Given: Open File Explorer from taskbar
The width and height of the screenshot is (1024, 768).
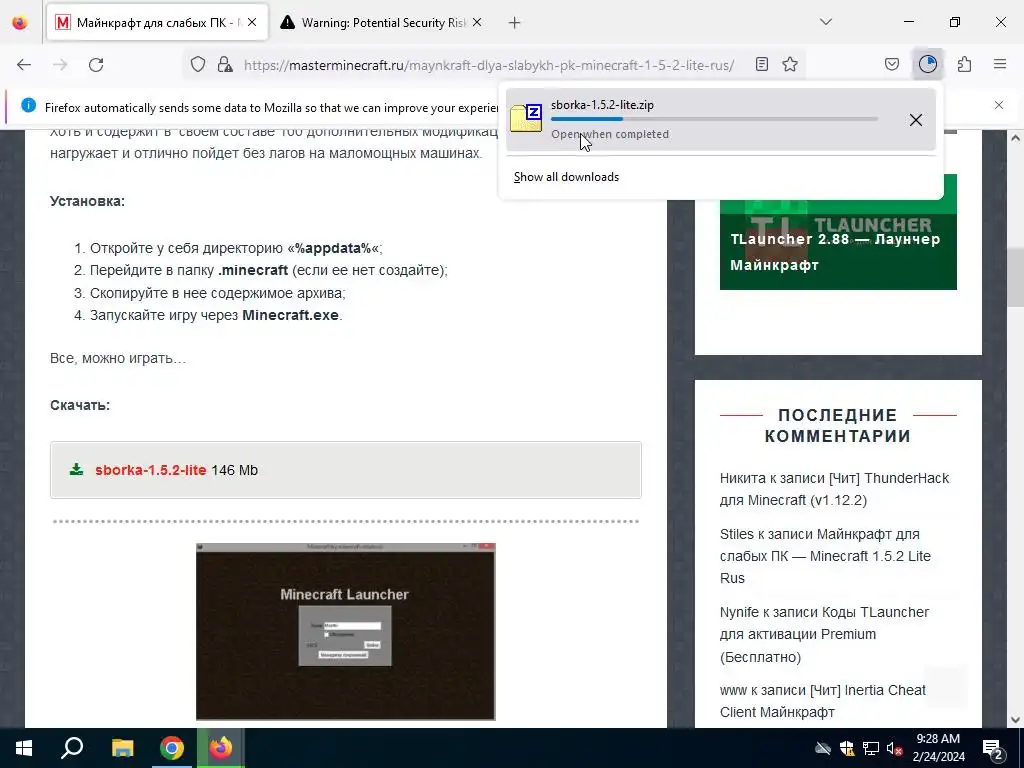Looking at the screenshot, I should pos(122,748).
